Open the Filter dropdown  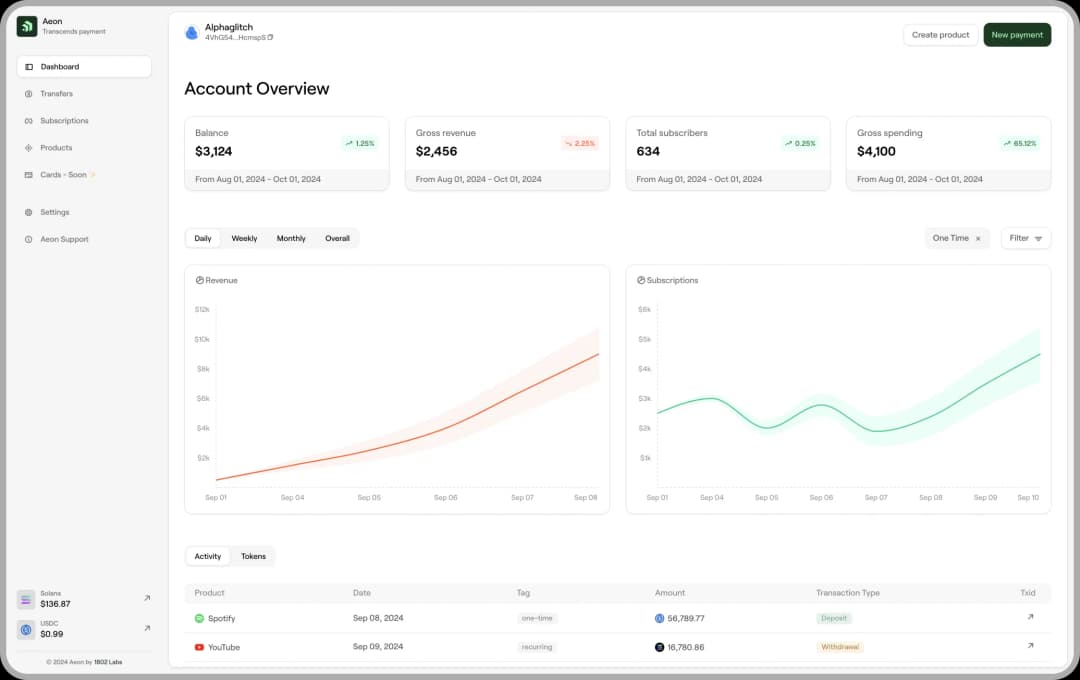pyautogui.click(x=1025, y=238)
